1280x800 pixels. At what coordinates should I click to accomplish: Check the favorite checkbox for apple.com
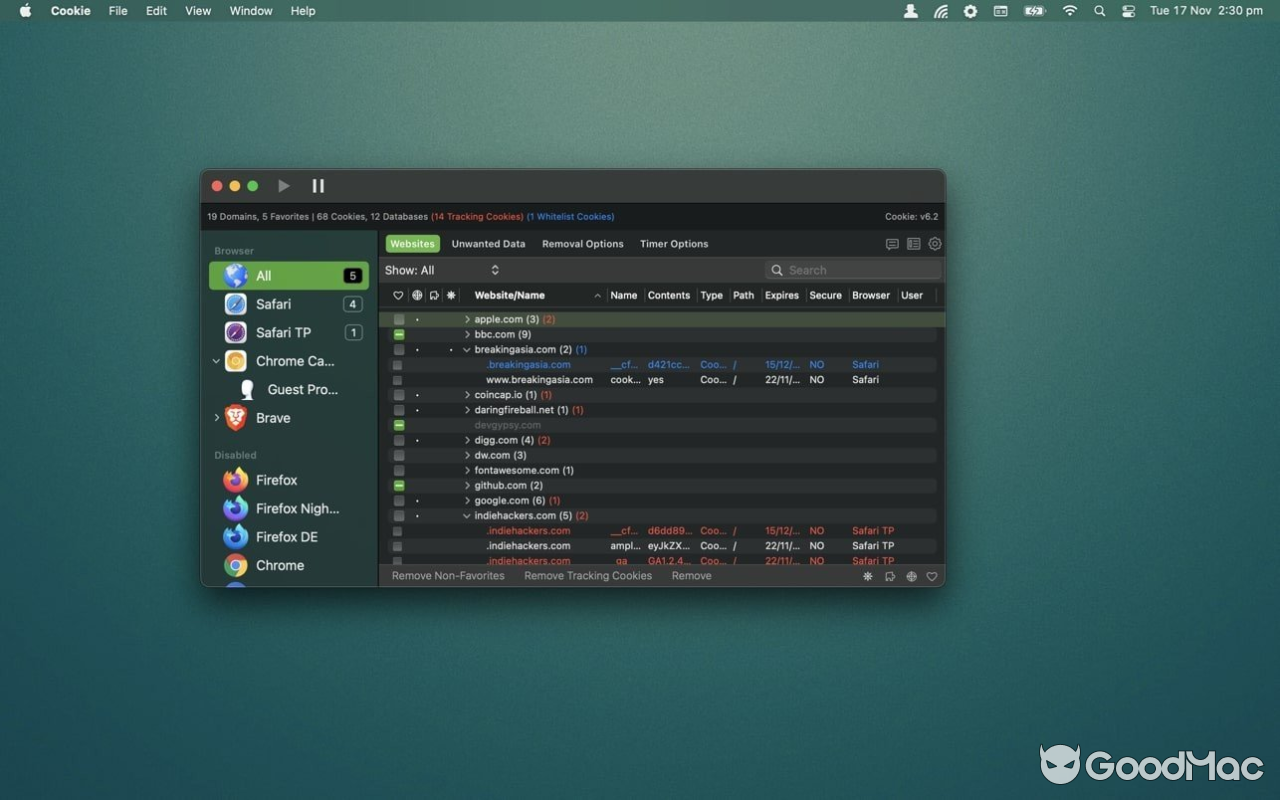[399, 320]
